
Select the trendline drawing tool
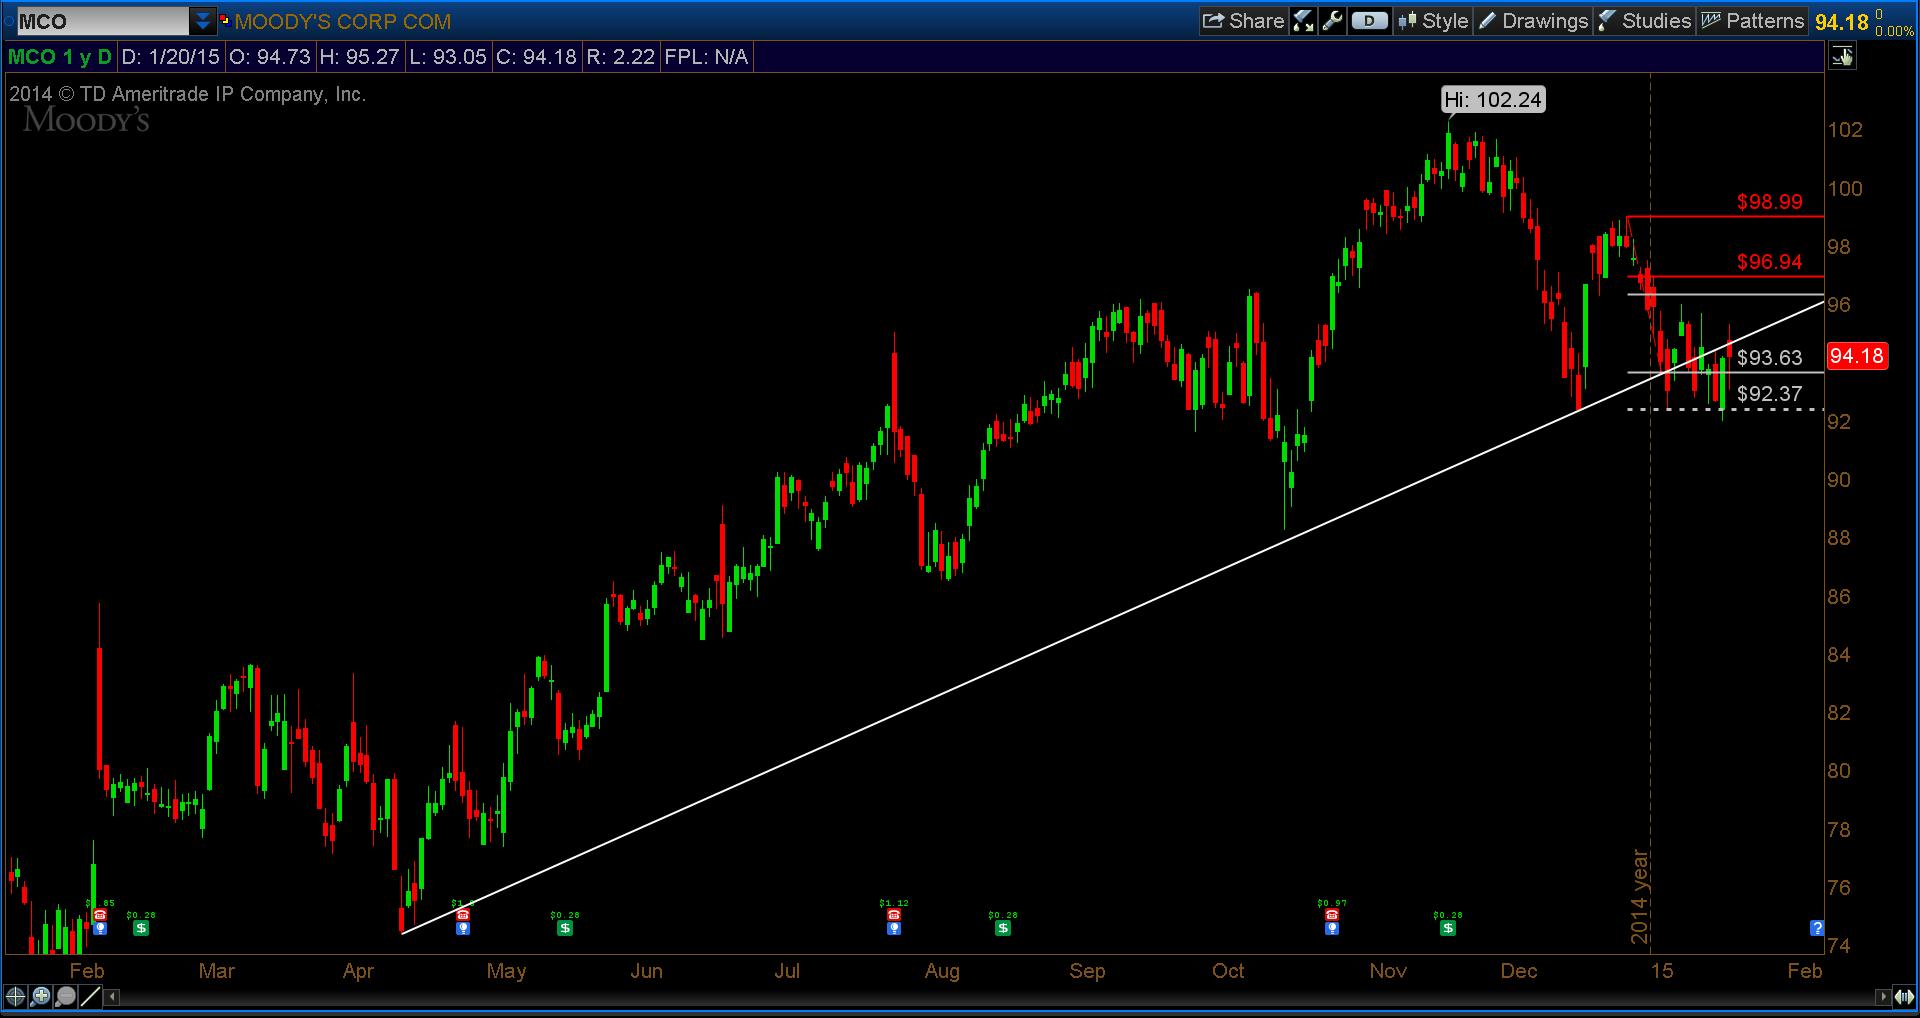click(90, 996)
